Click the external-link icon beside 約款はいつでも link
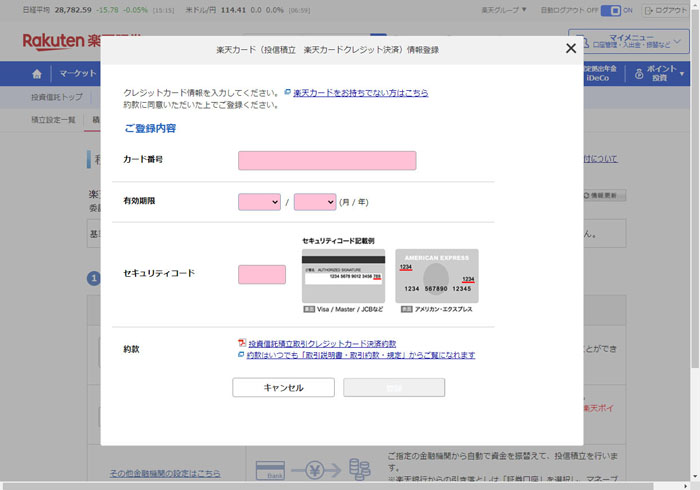Image resolution: width=700 pixels, height=490 pixels. click(x=241, y=355)
